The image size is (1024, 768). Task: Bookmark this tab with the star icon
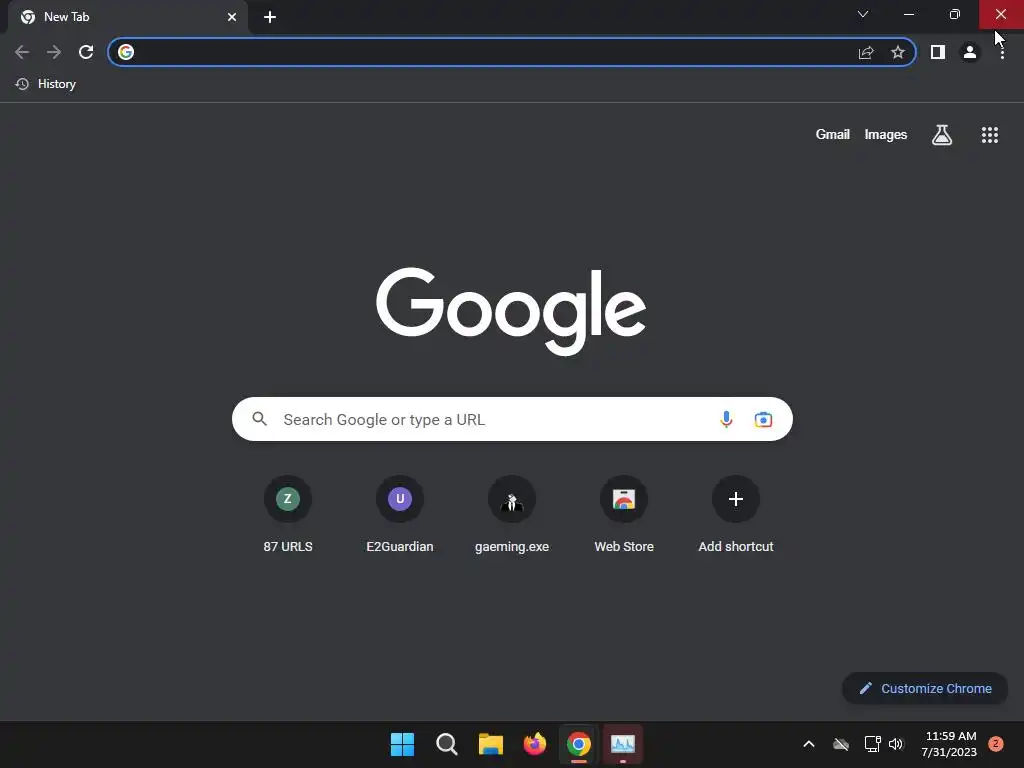click(x=898, y=52)
